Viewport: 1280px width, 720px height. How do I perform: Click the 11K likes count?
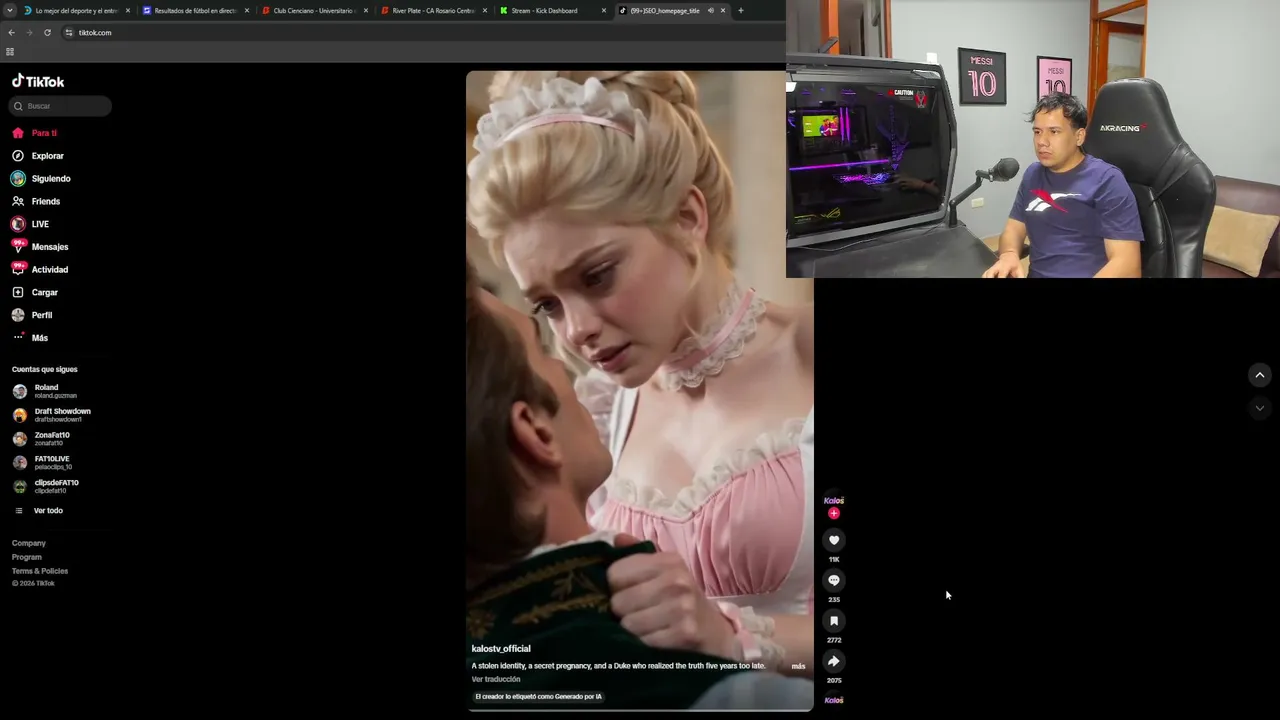(x=834, y=559)
